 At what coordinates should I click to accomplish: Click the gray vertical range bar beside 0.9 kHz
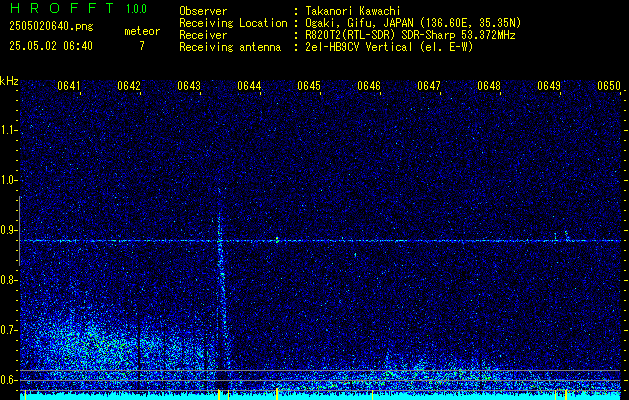(19, 231)
